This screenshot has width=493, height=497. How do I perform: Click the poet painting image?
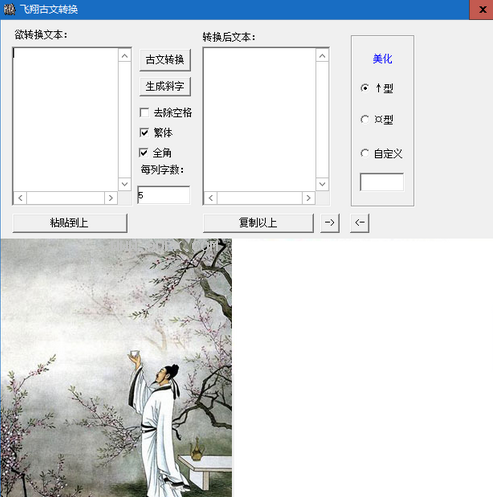click(116, 368)
